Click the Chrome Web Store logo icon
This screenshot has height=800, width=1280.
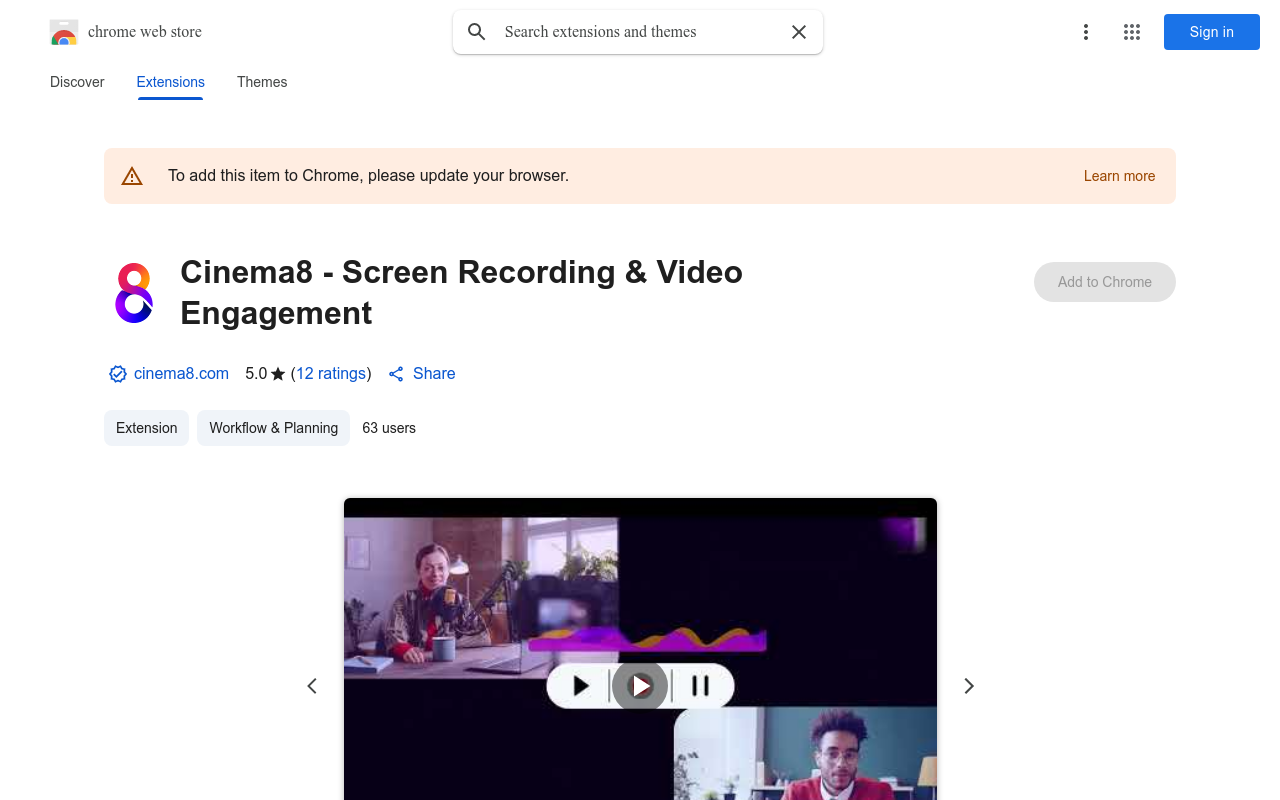[x=64, y=32]
